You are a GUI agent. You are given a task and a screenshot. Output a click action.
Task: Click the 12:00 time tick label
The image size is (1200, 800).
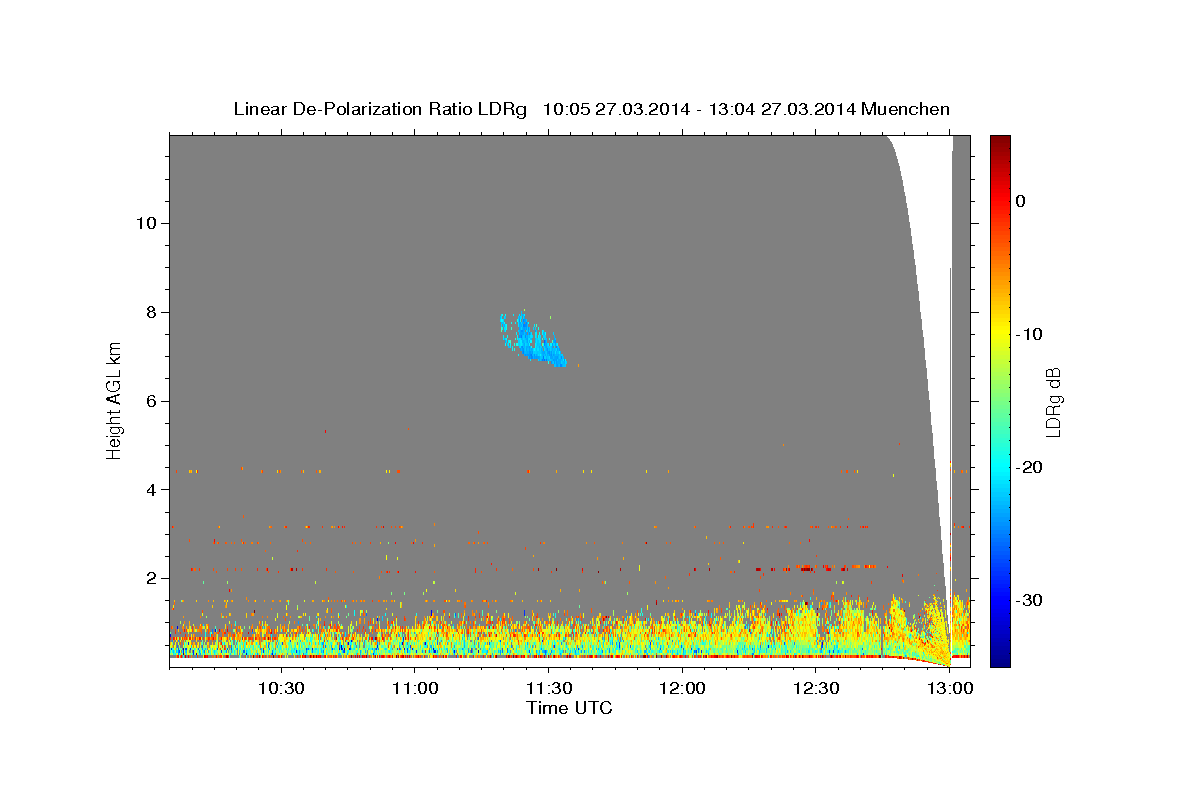pos(682,689)
